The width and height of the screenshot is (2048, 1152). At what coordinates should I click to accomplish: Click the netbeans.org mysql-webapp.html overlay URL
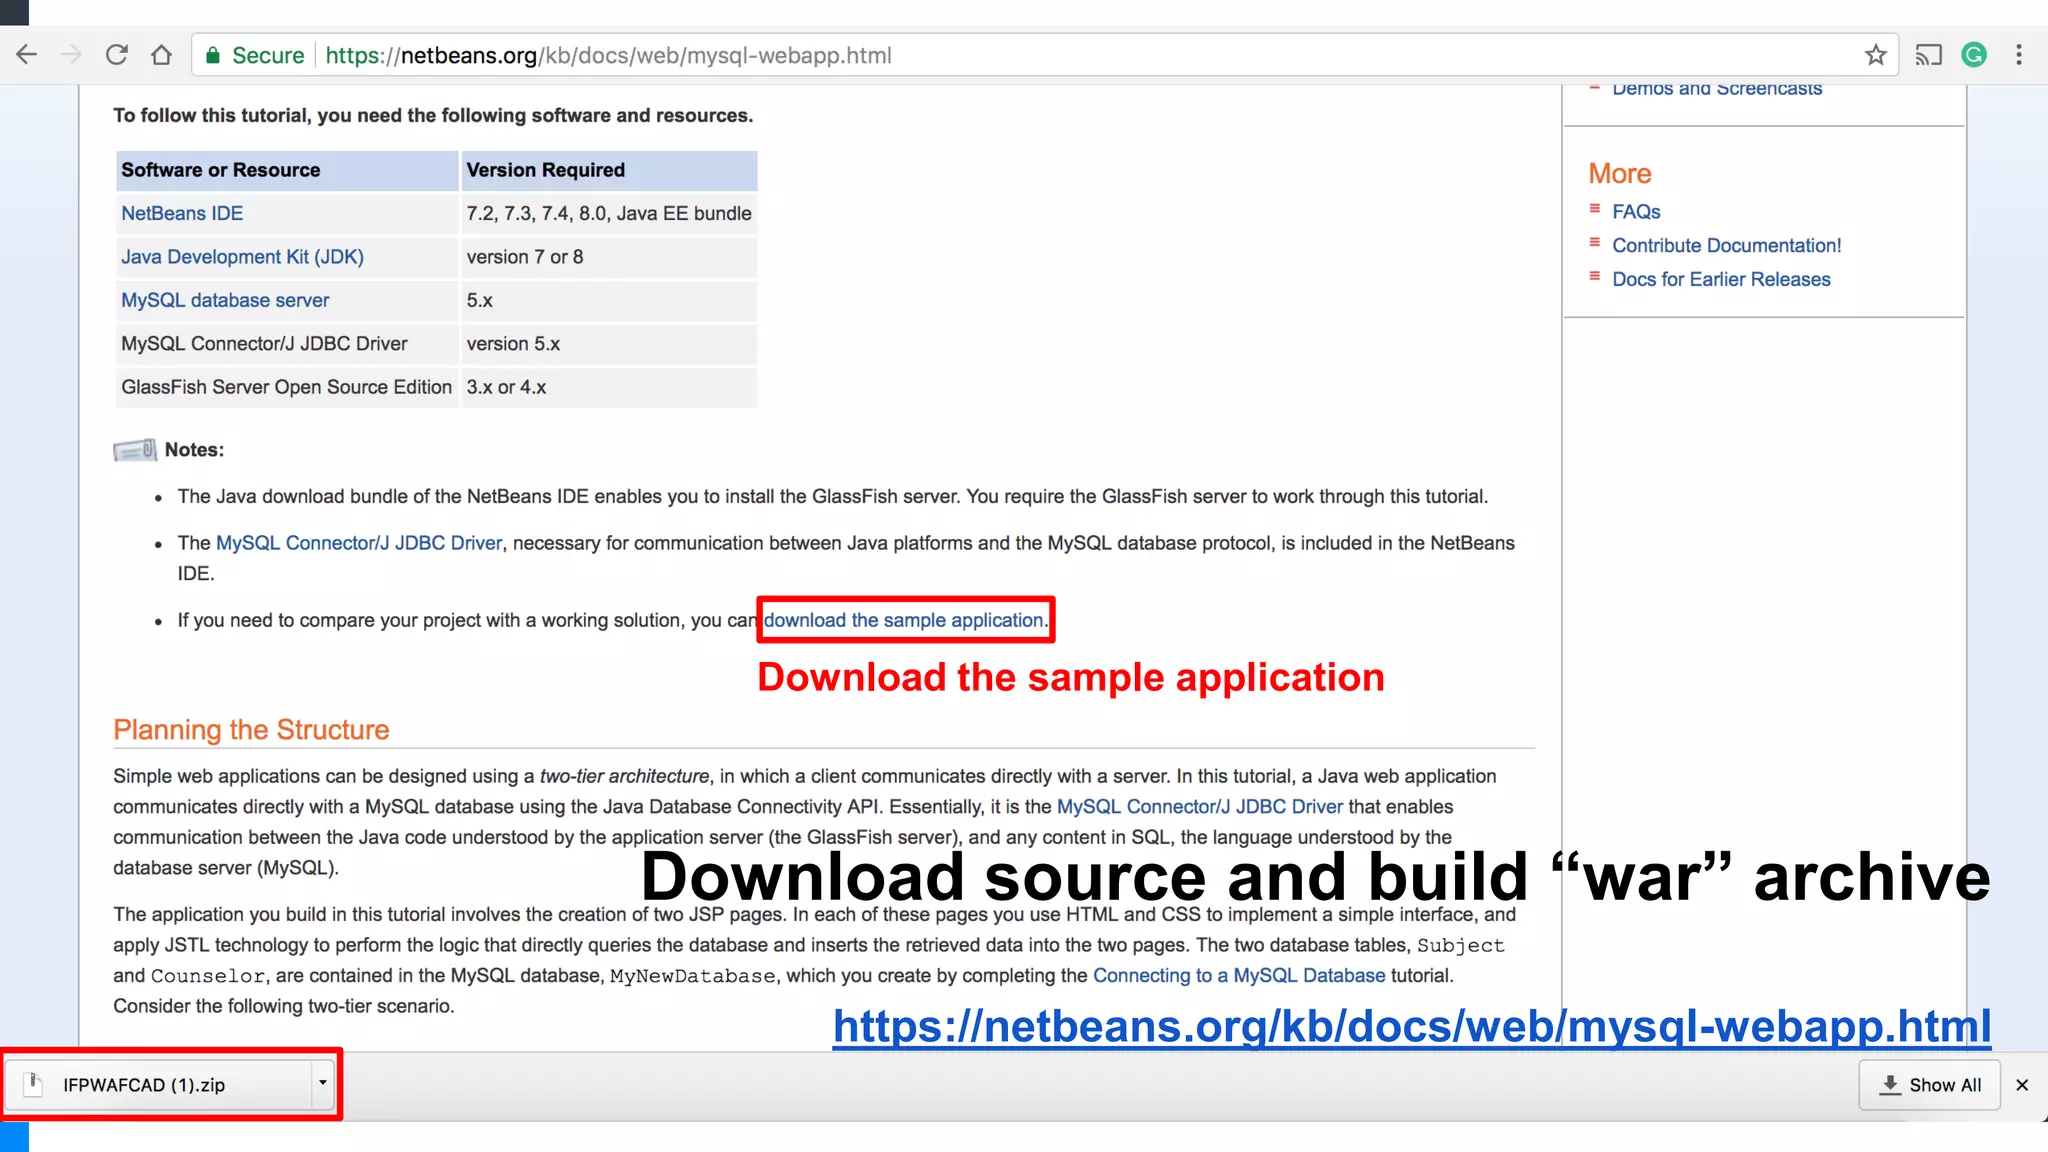(1412, 1026)
